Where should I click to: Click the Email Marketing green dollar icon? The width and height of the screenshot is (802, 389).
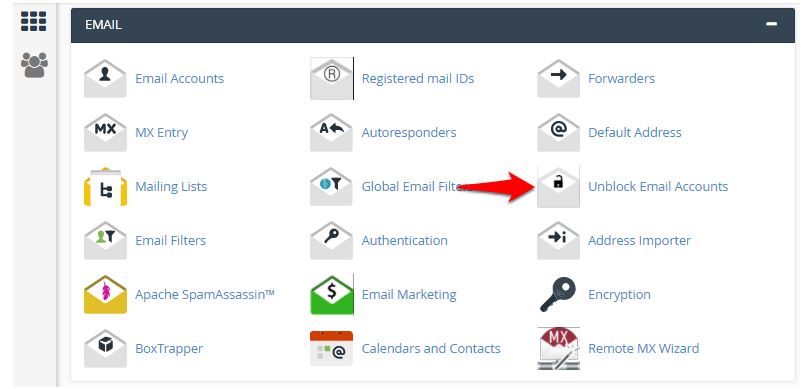[x=331, y=294]
